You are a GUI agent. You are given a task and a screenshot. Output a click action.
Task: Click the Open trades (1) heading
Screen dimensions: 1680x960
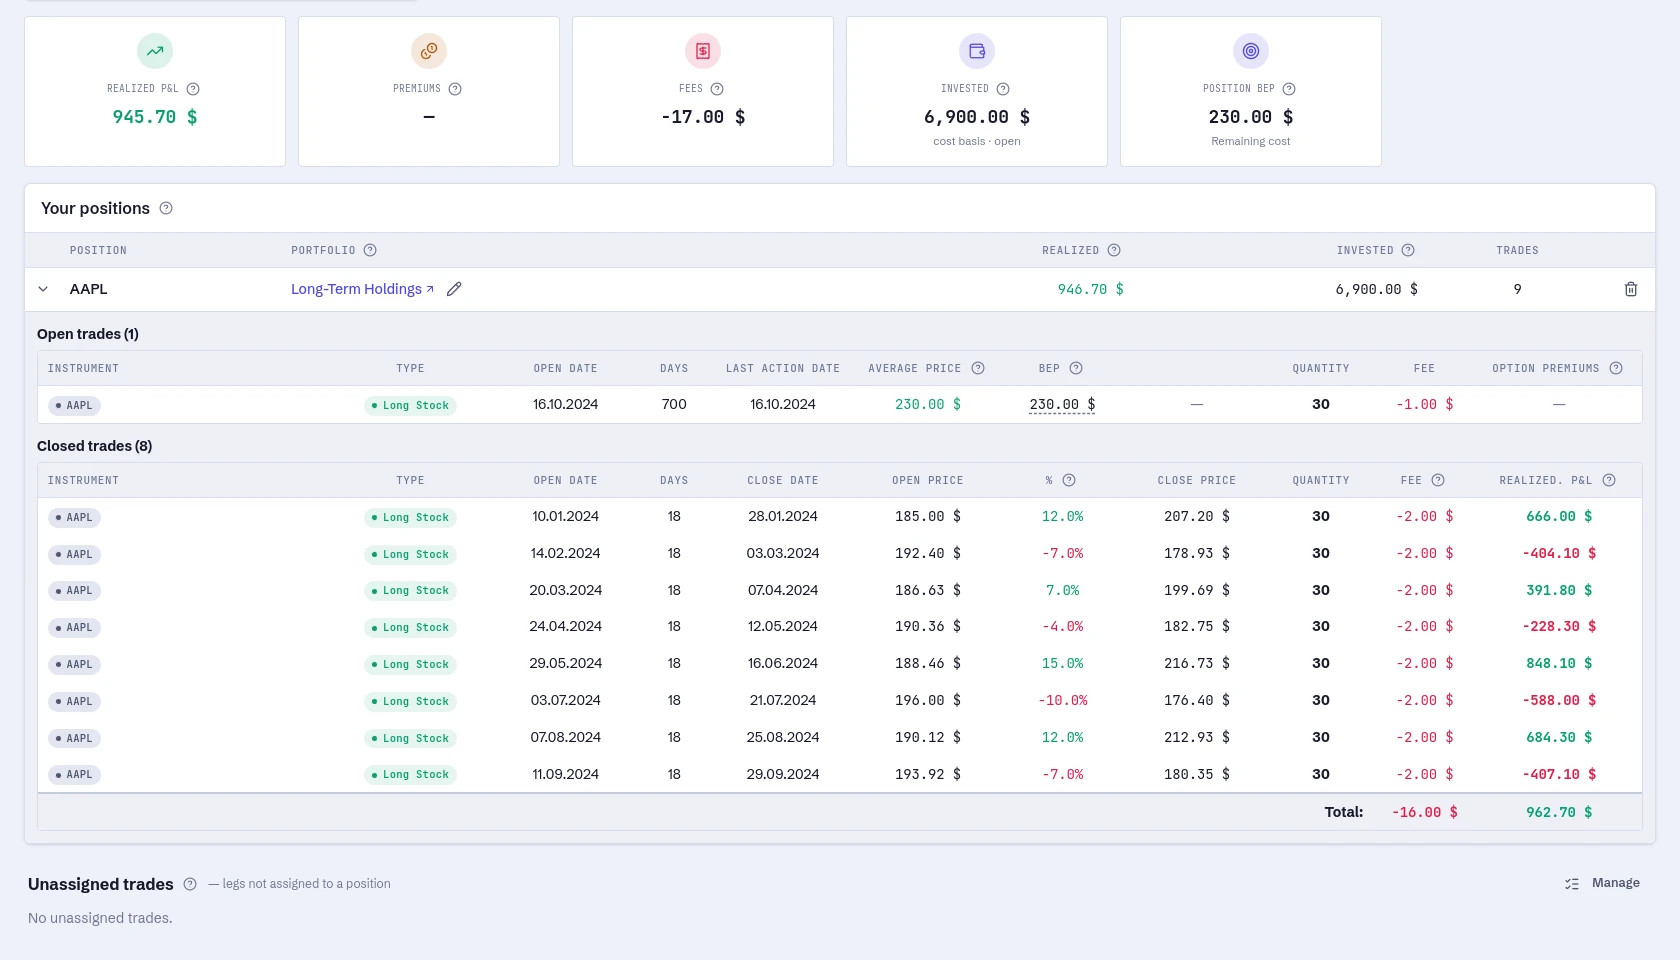pyautogui.click(x=88, y=334)
